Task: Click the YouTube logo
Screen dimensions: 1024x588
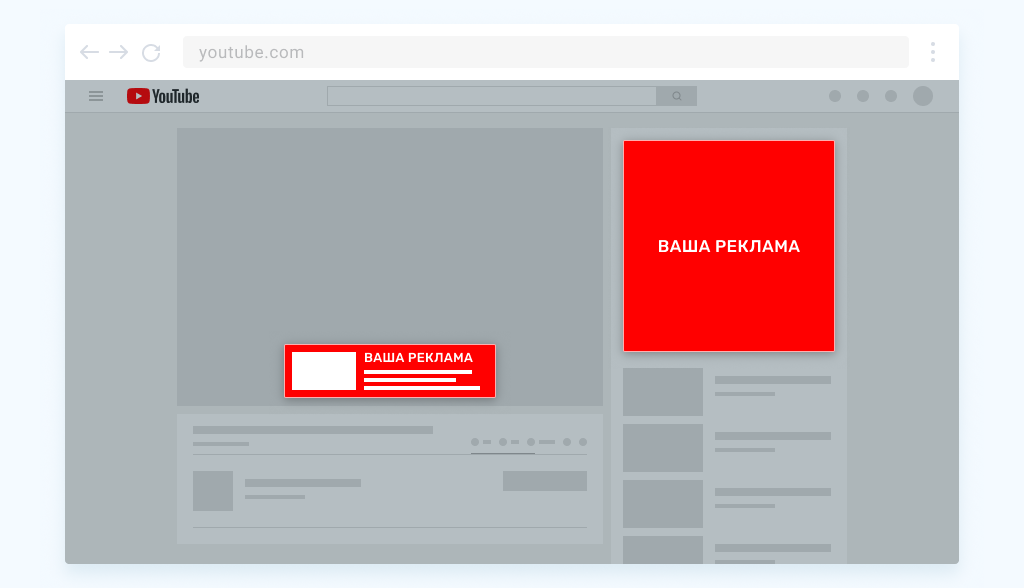Action: [x=163, y=96]
